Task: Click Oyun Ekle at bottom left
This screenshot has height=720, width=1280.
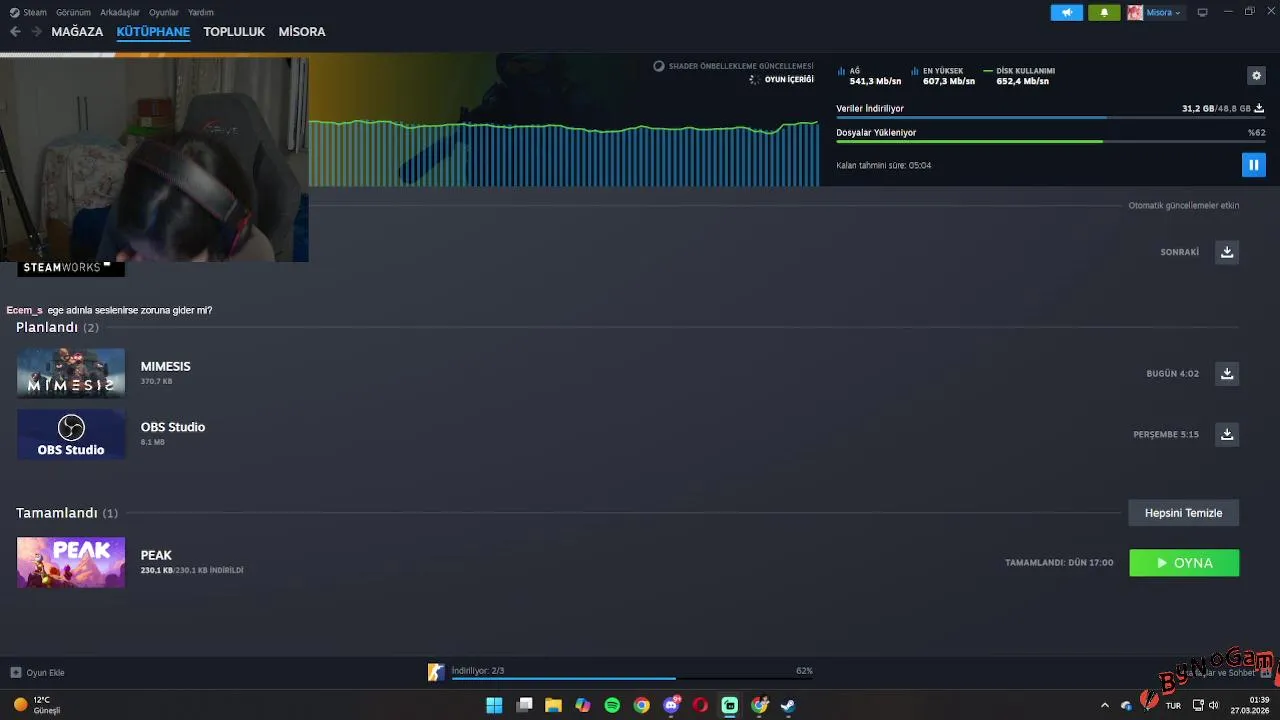Action: tap(38, 673)
